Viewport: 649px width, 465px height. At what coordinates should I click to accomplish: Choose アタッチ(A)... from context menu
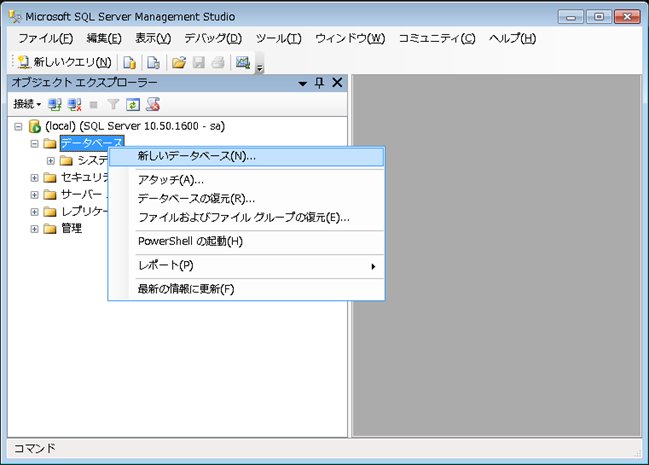246,180
